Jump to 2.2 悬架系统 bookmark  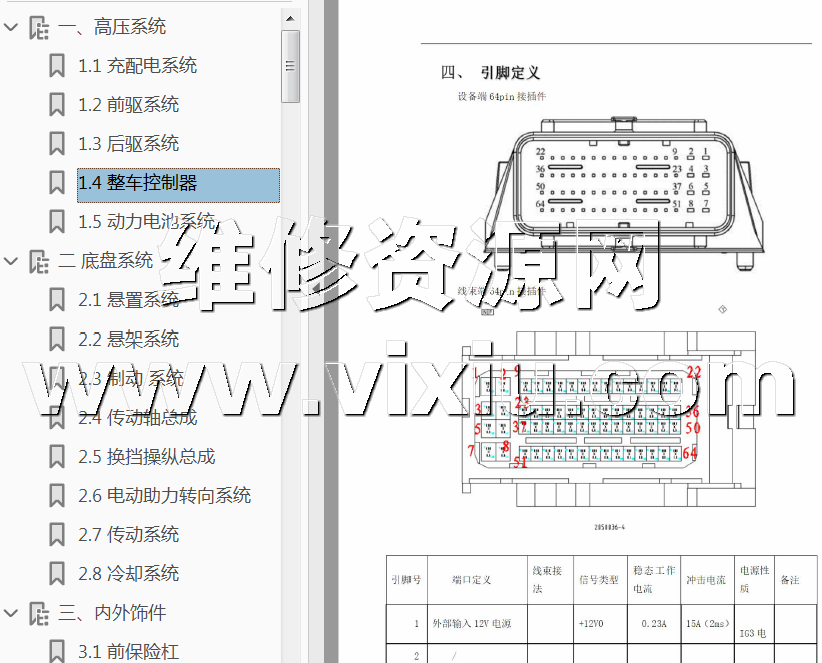[128, 340]
